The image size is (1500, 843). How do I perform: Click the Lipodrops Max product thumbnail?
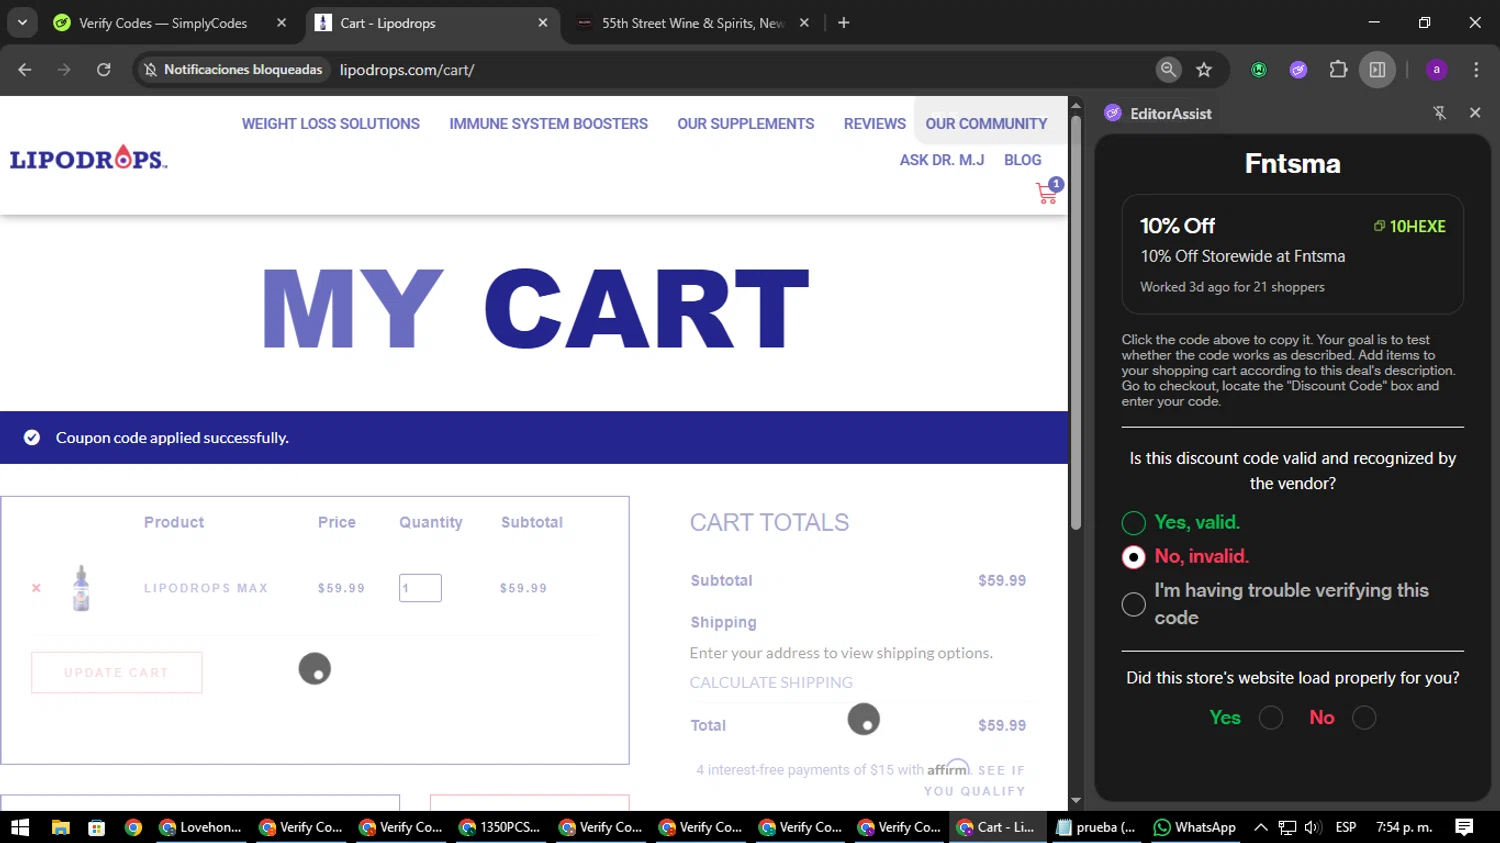(x=81, y=588)
